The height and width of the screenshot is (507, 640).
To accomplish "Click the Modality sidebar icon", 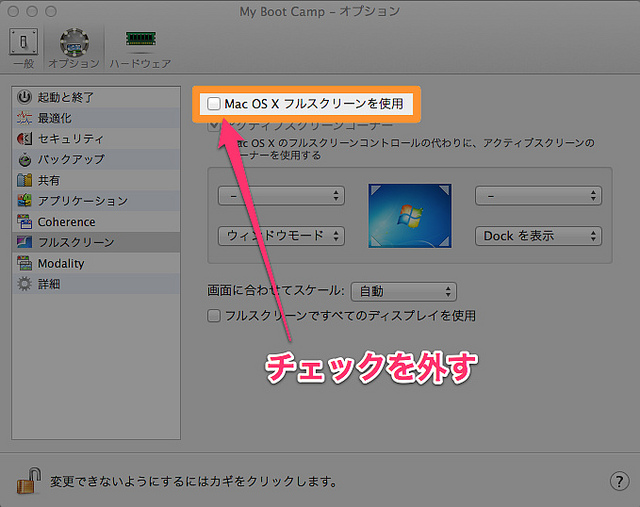I will [x=24, y=263].
